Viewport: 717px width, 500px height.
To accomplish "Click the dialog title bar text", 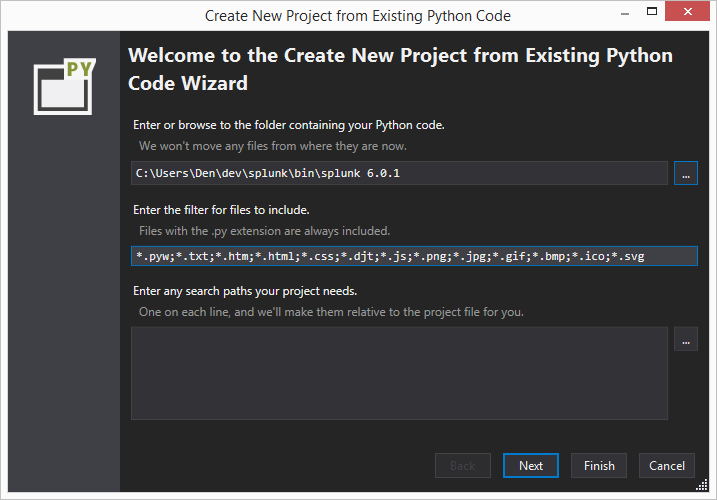I will pos(357,15).
